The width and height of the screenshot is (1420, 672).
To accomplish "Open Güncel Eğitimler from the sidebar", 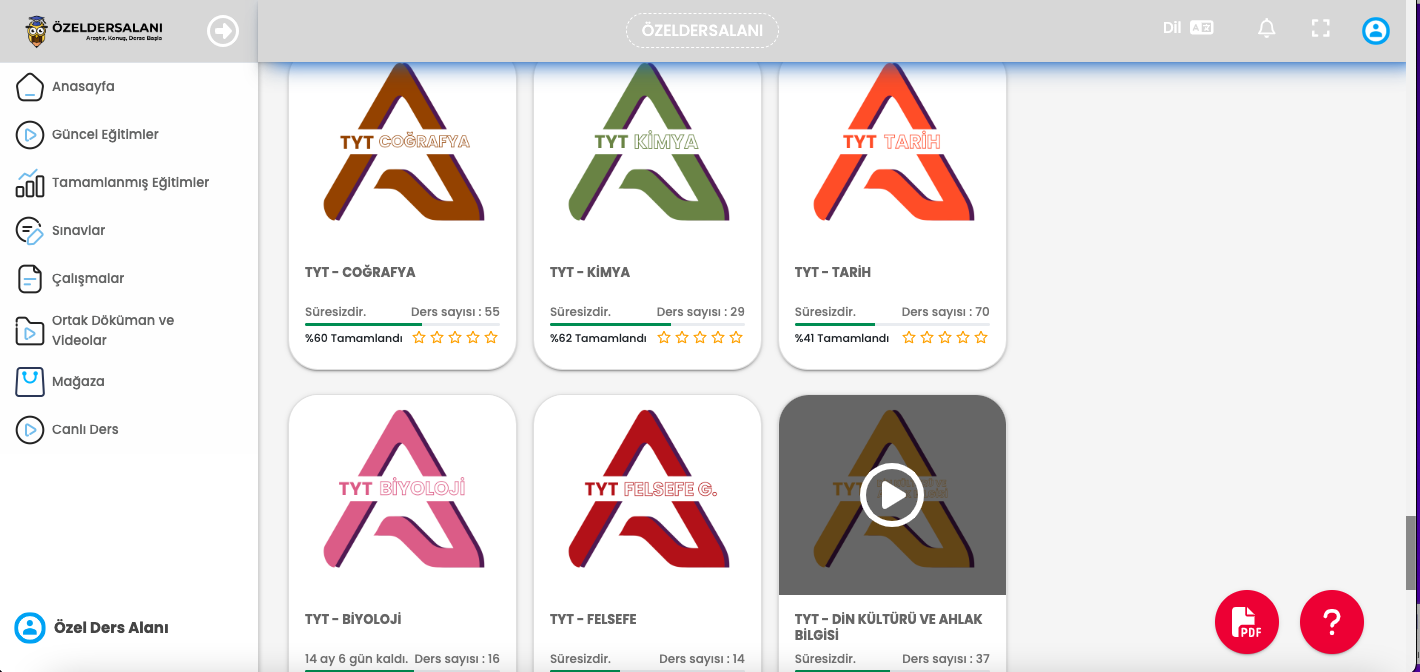I will pyautogui.click(x=105, y=135).
